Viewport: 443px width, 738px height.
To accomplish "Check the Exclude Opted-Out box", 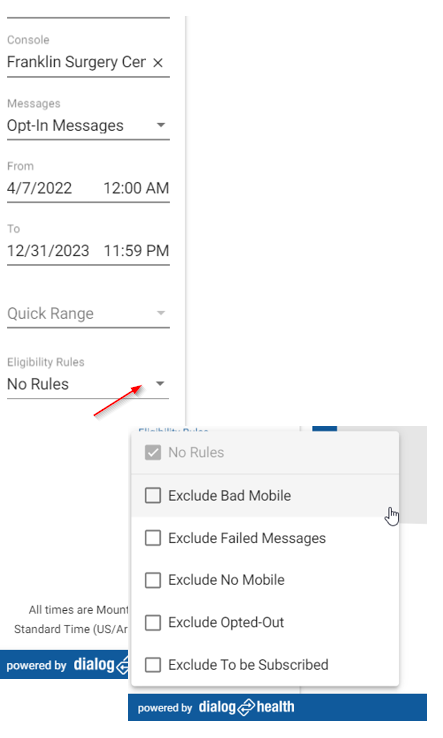I will 153,623.
